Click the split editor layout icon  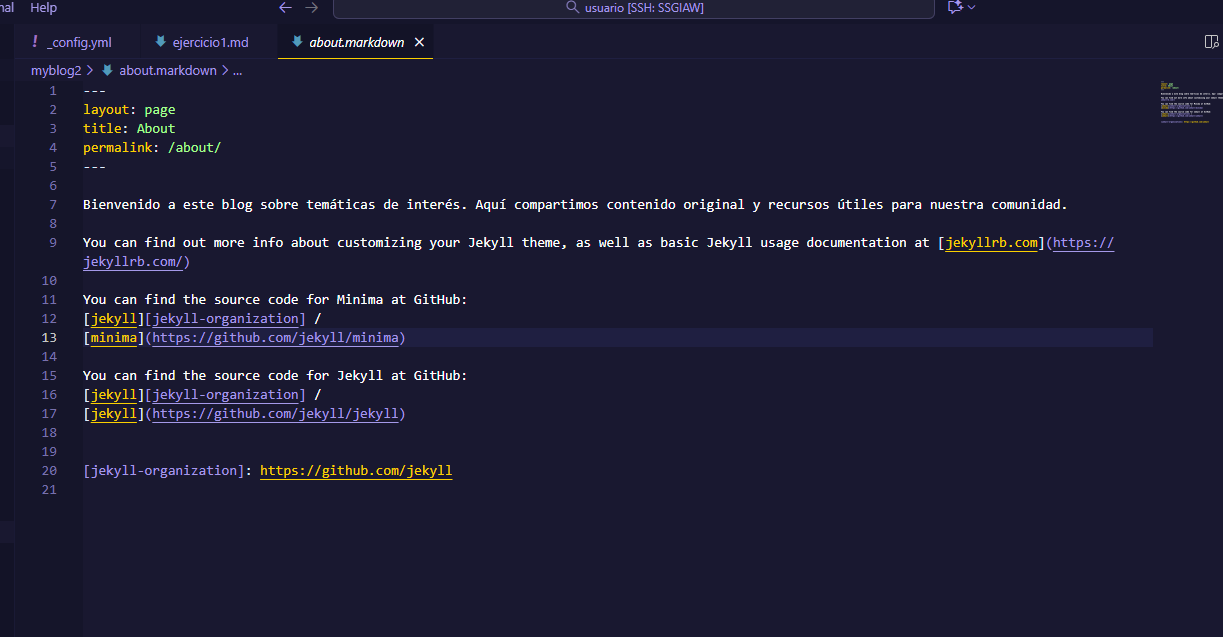pos(1212,42)
